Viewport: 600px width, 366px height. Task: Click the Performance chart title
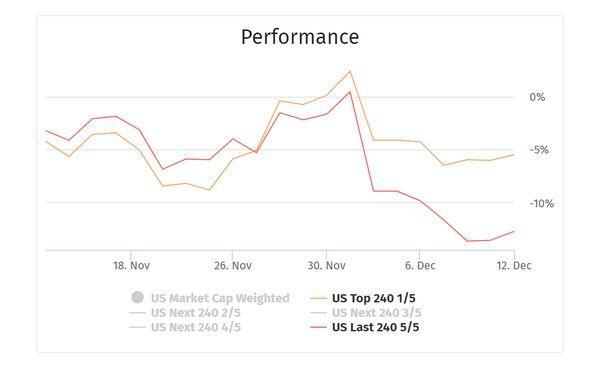[x=300, y=37]
